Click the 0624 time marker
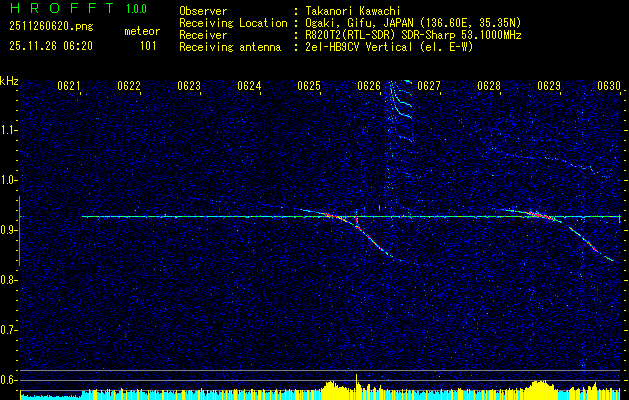 click(249, 86)
